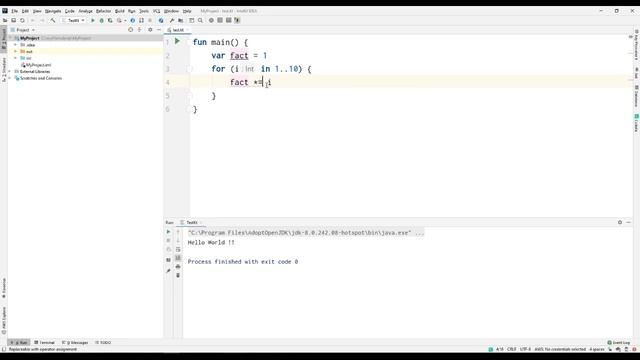Toggle the Favorites tool window side tab
The width and height of the screenshot is (640, 360).
(4, 289)
